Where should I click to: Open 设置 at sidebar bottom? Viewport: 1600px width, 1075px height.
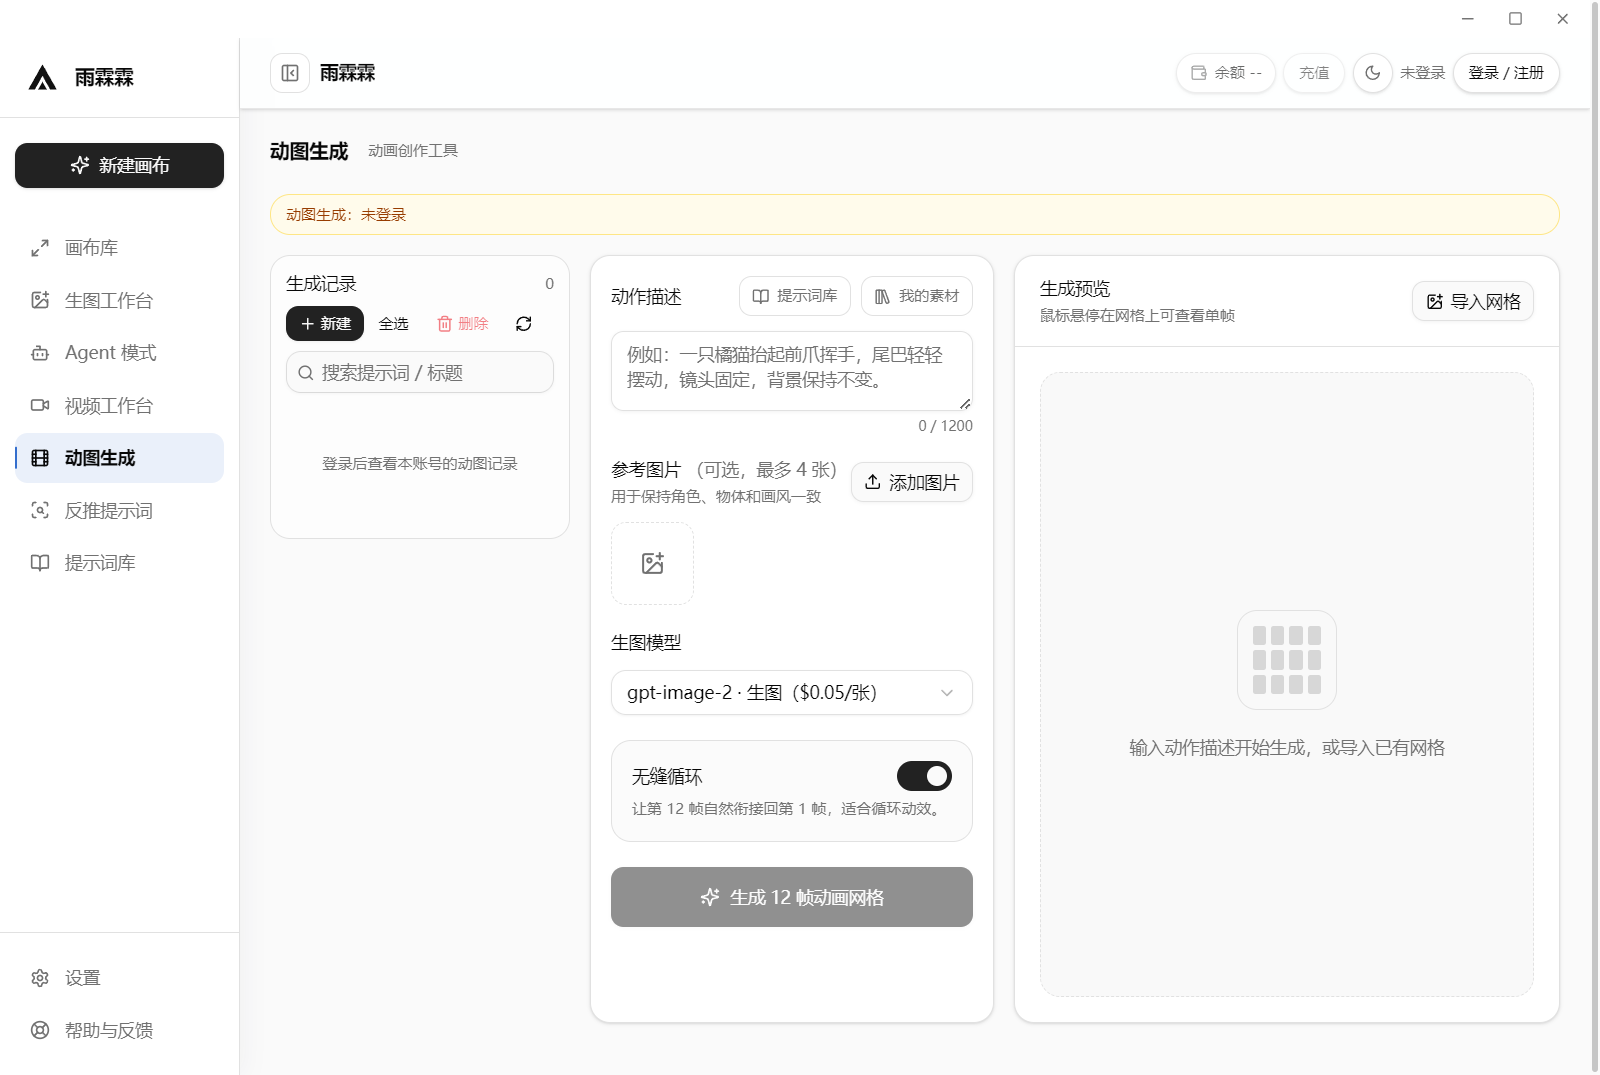(119, 978)
